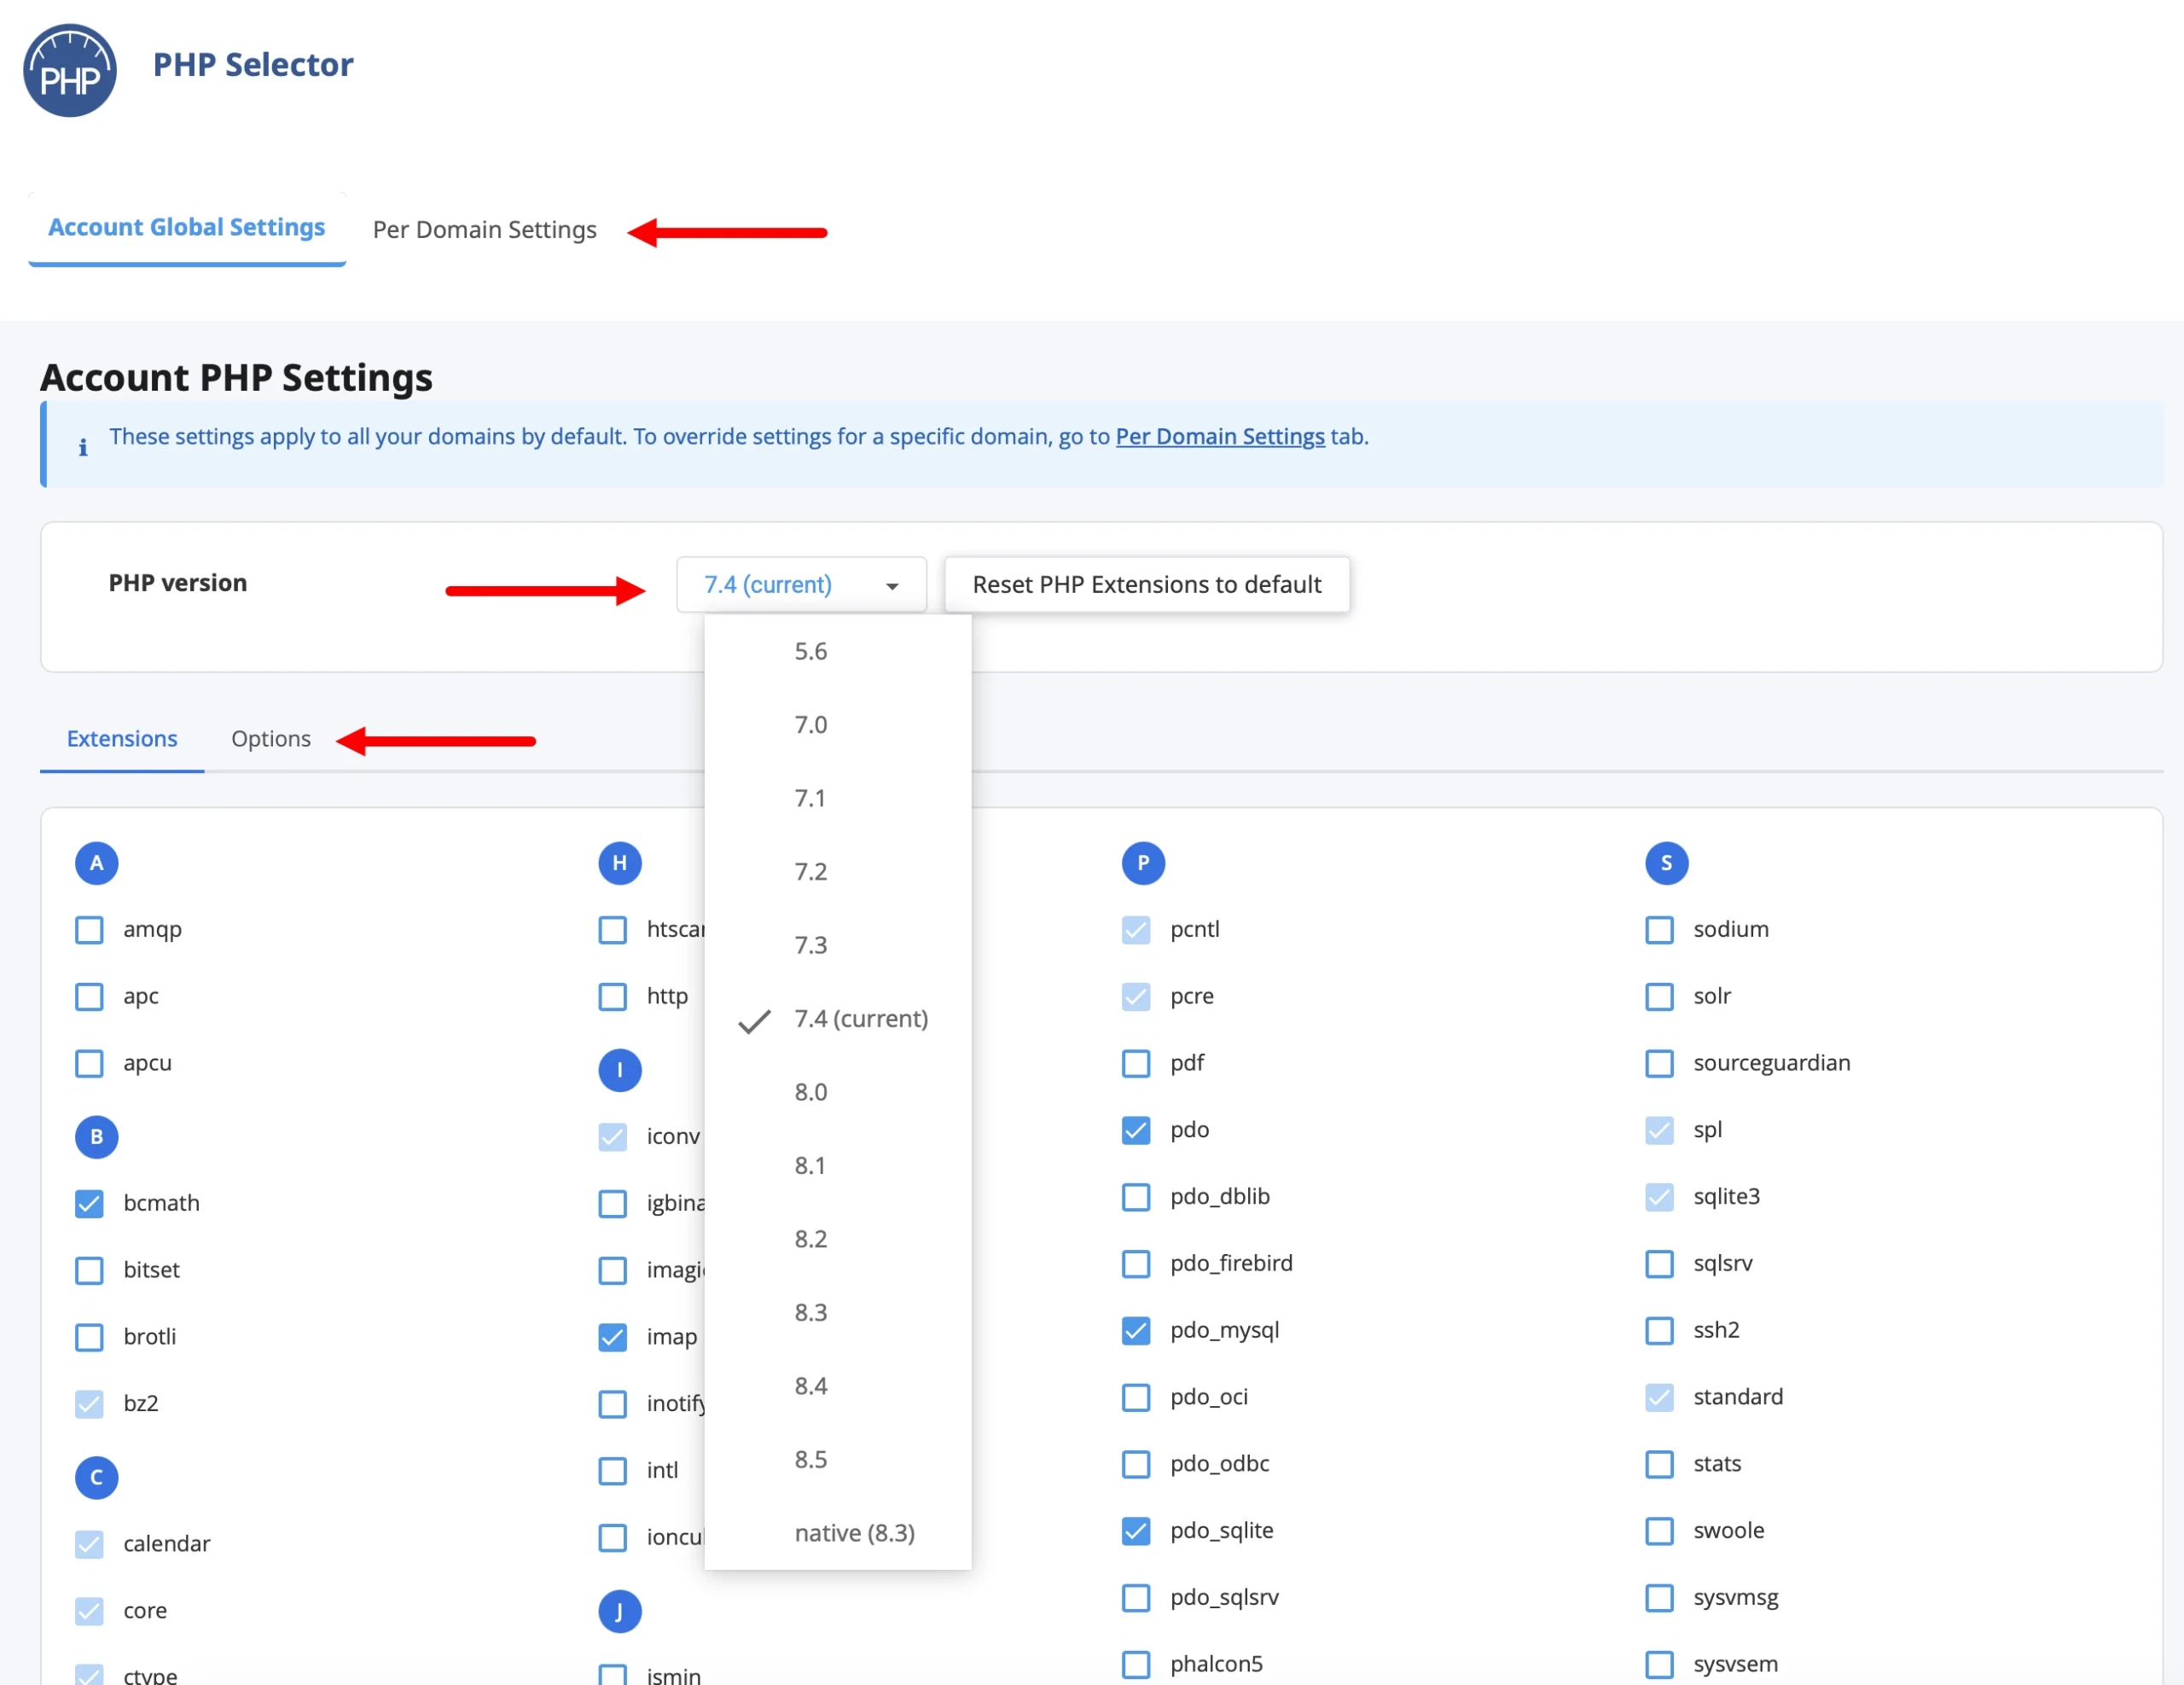Choose PHP version 8.5 from list
Viewport: 2184px width, 1685px height.
838,1460
